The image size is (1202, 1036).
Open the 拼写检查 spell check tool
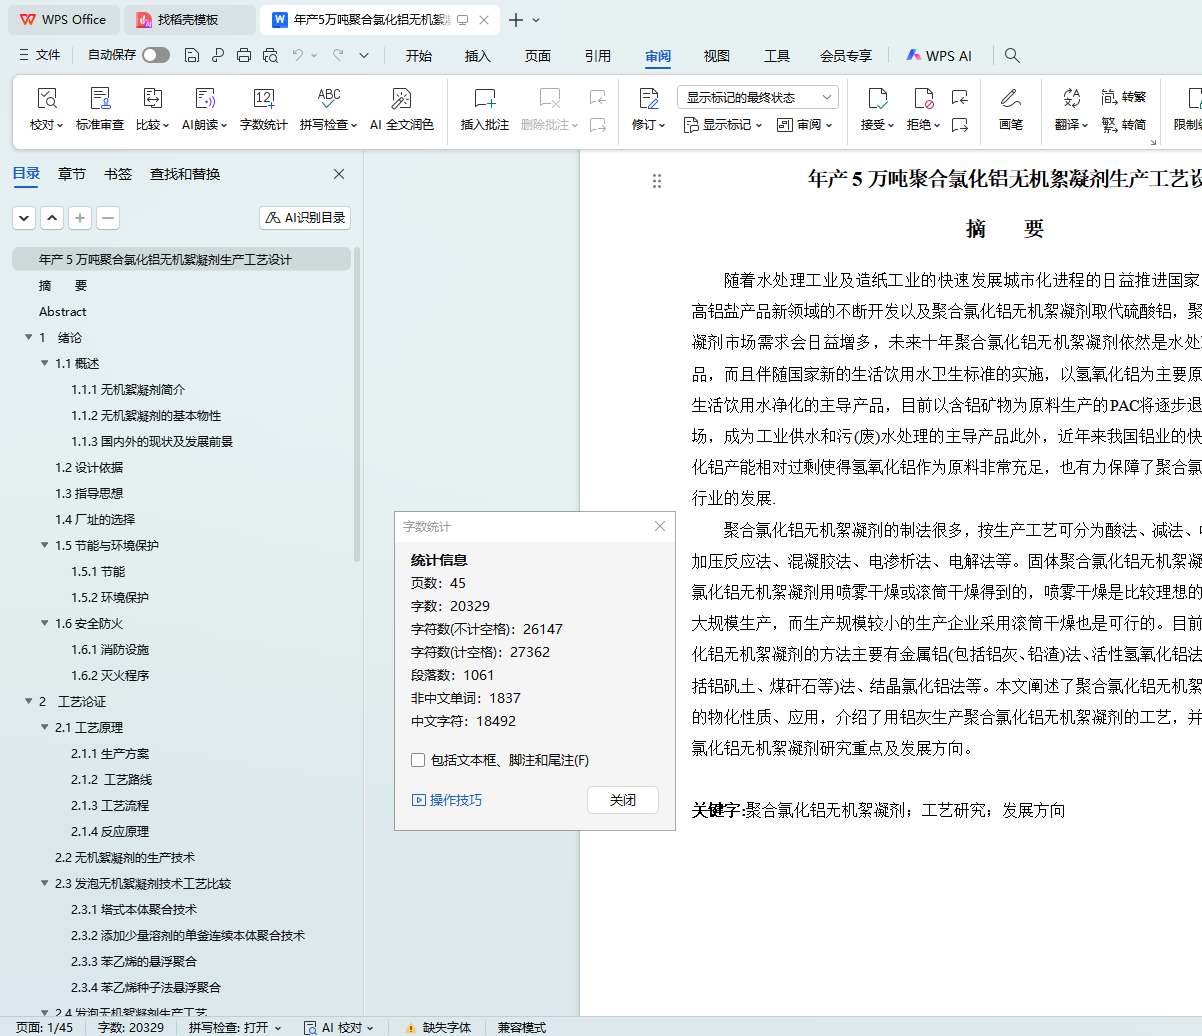point(328,99)
